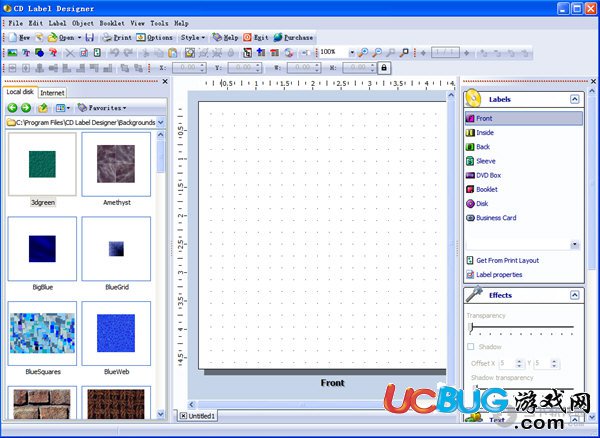Click the Get From Print Layout link
This screenshot has width=600, height=438.
click(502, 261)
